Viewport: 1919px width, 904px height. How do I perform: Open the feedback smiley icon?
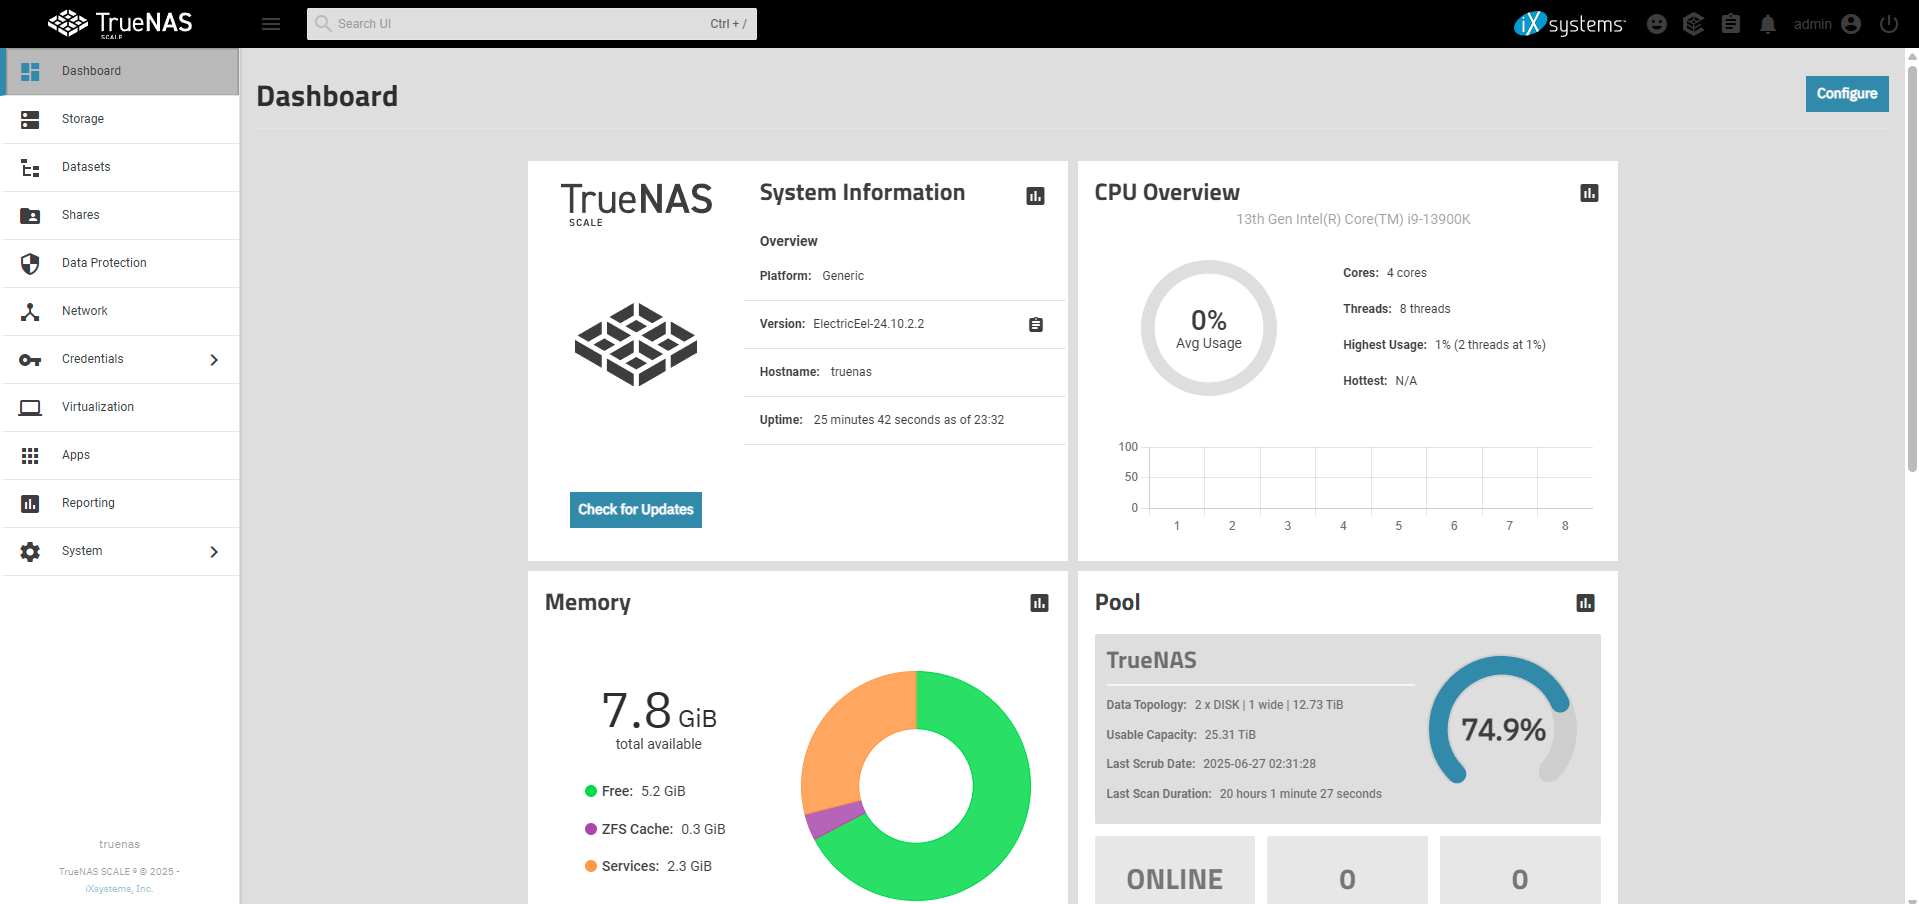pyautogui.click(x=1657, y=24)
